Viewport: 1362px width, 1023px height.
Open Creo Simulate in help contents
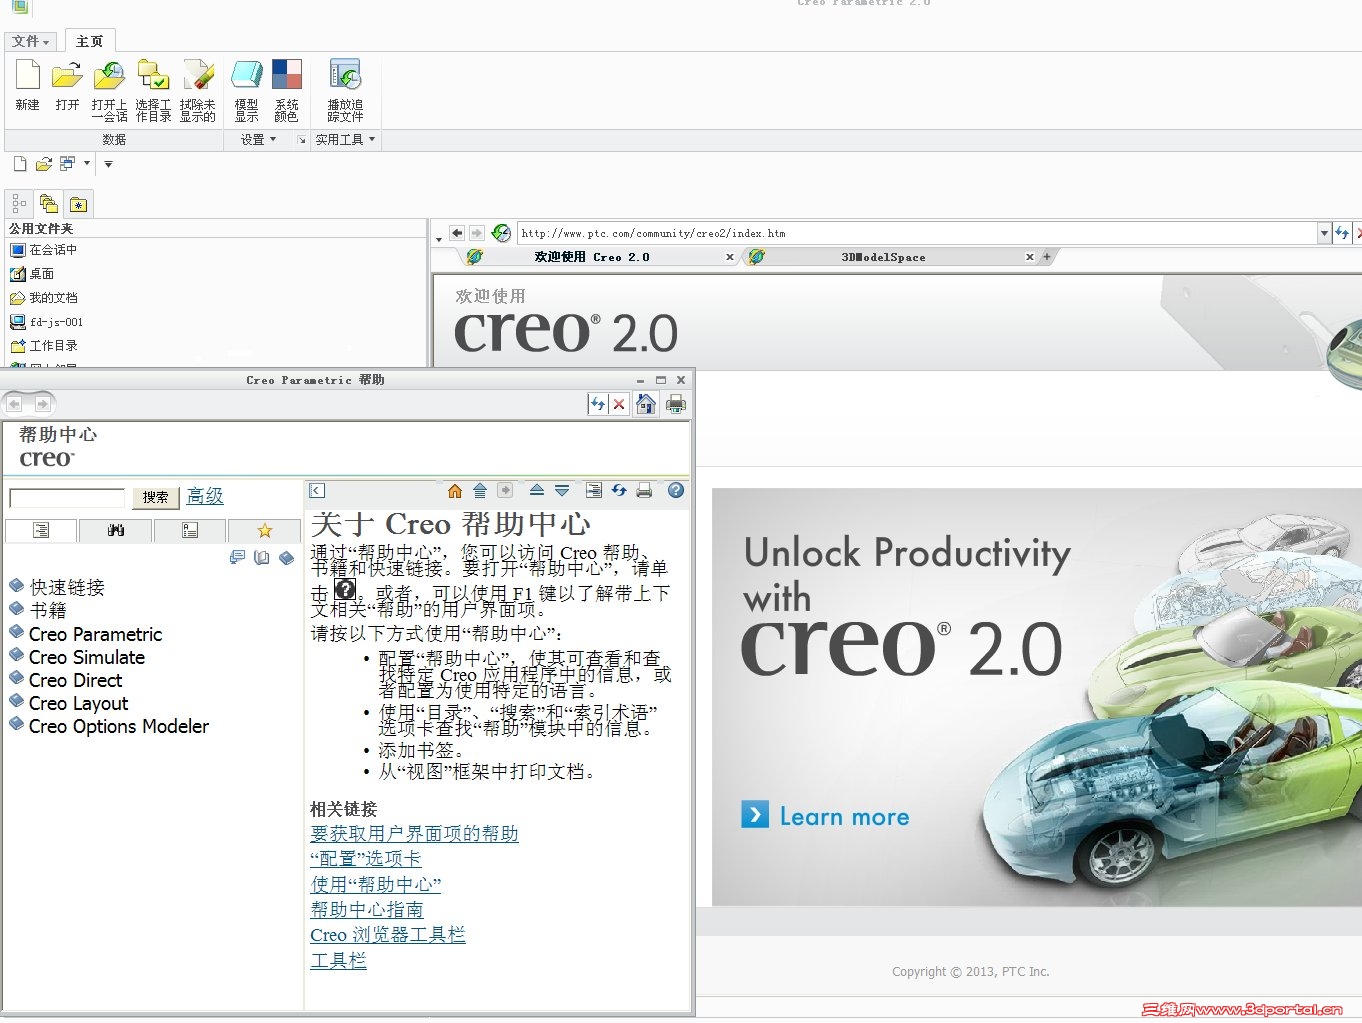(87, 657)
